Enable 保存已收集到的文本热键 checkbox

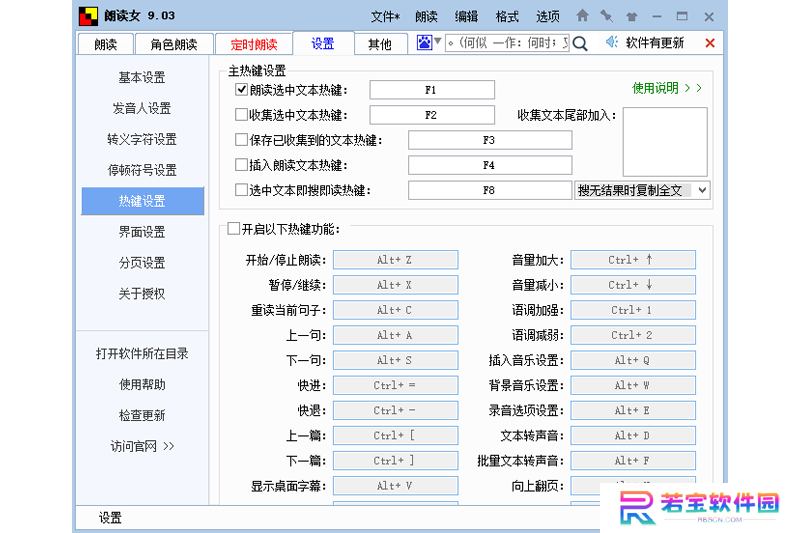(x=241, y=140)
